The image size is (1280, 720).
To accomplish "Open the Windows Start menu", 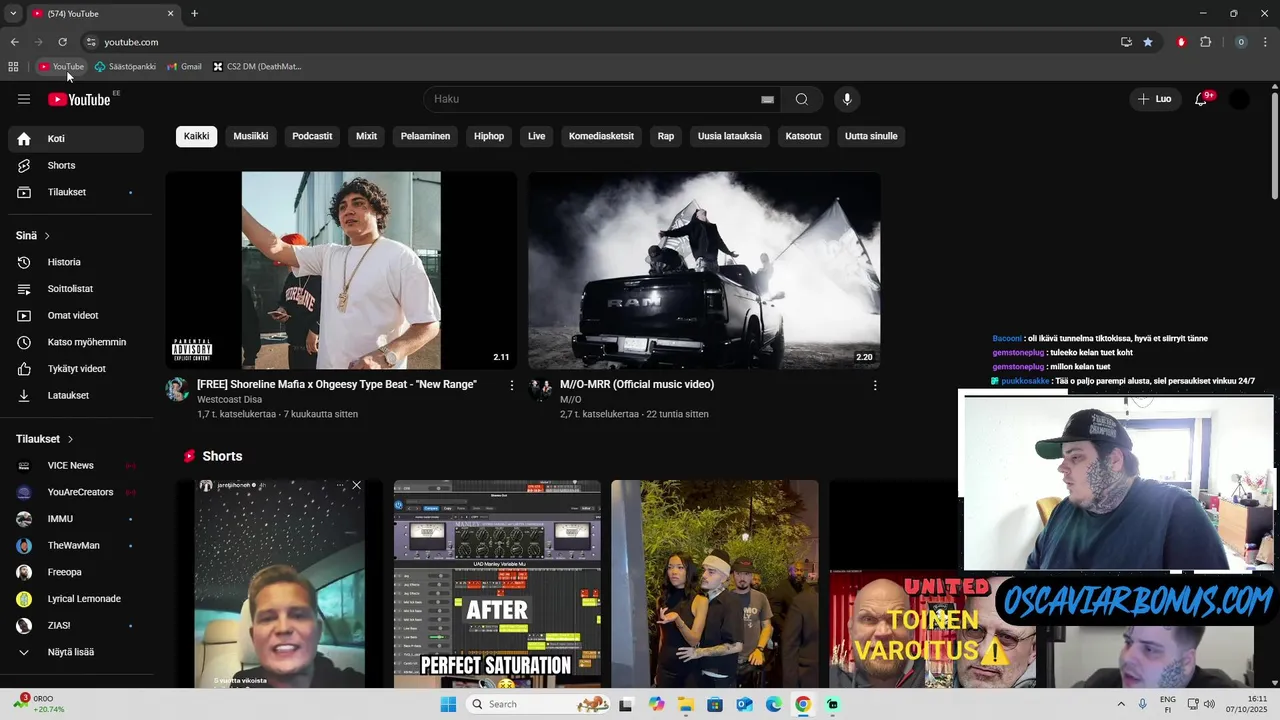I will 448,704.
